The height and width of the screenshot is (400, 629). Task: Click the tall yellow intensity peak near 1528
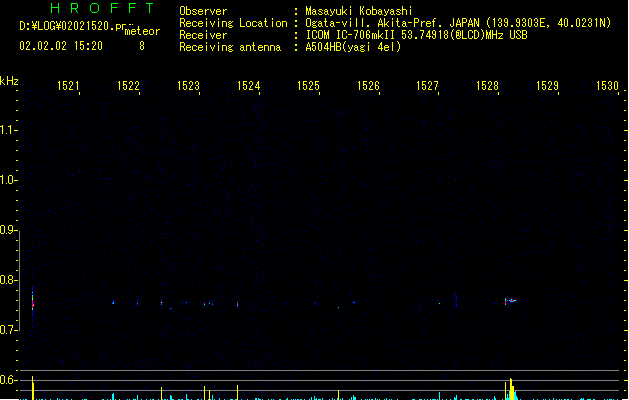[x=510, y=389]
